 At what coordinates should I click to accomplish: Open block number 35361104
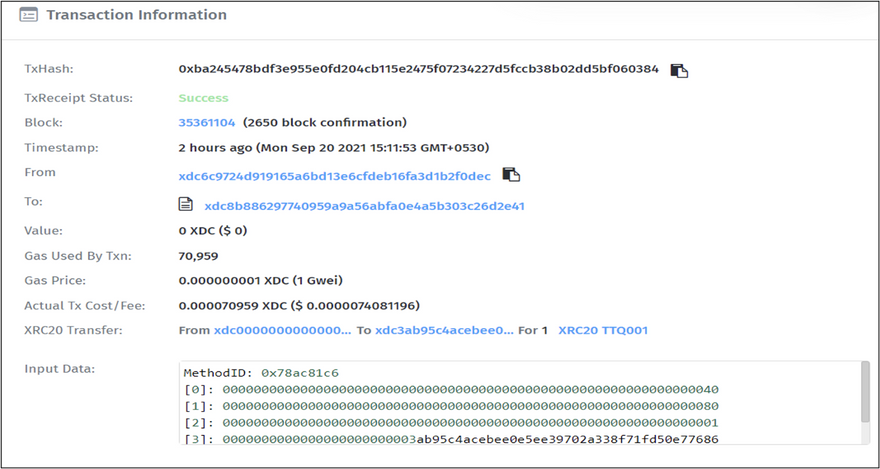pyautogui.click(x=207, y=123)
